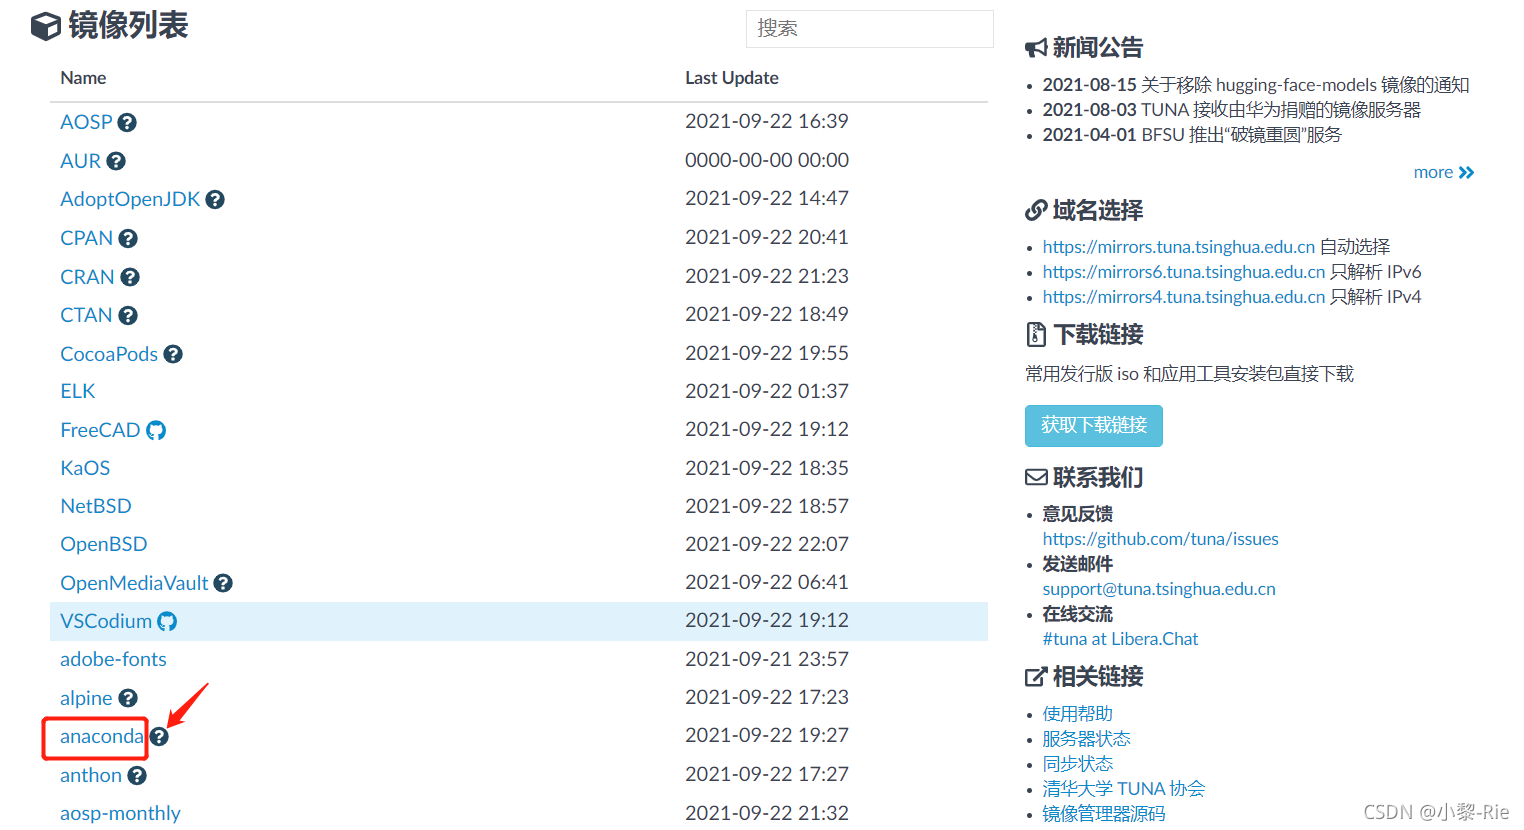This screenshot has height=830, width=1524.
Task: Click the support@tuna.tsinghua.edu.cn email link
Action: pos(1159,589)
